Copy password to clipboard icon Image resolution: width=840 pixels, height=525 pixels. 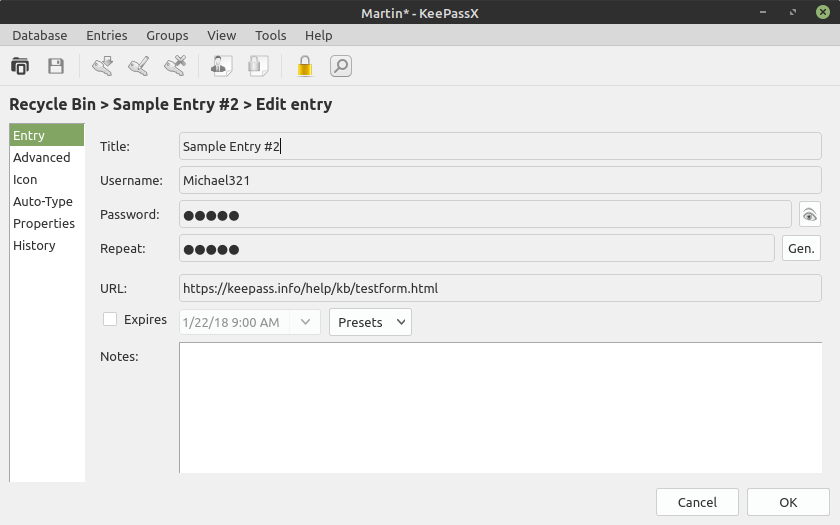point(258,66)
